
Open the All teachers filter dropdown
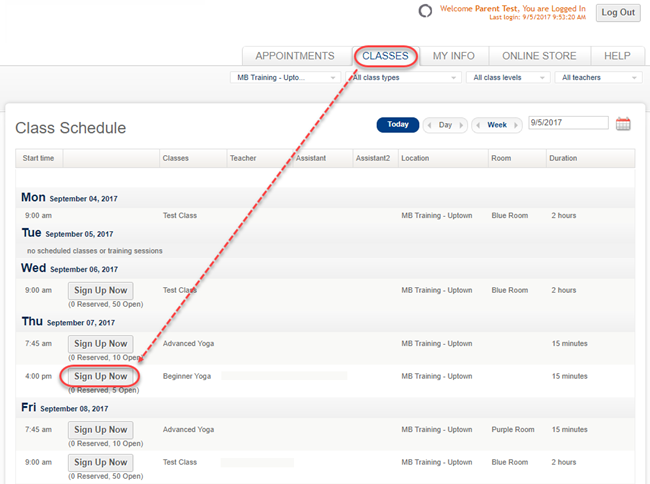597,77
